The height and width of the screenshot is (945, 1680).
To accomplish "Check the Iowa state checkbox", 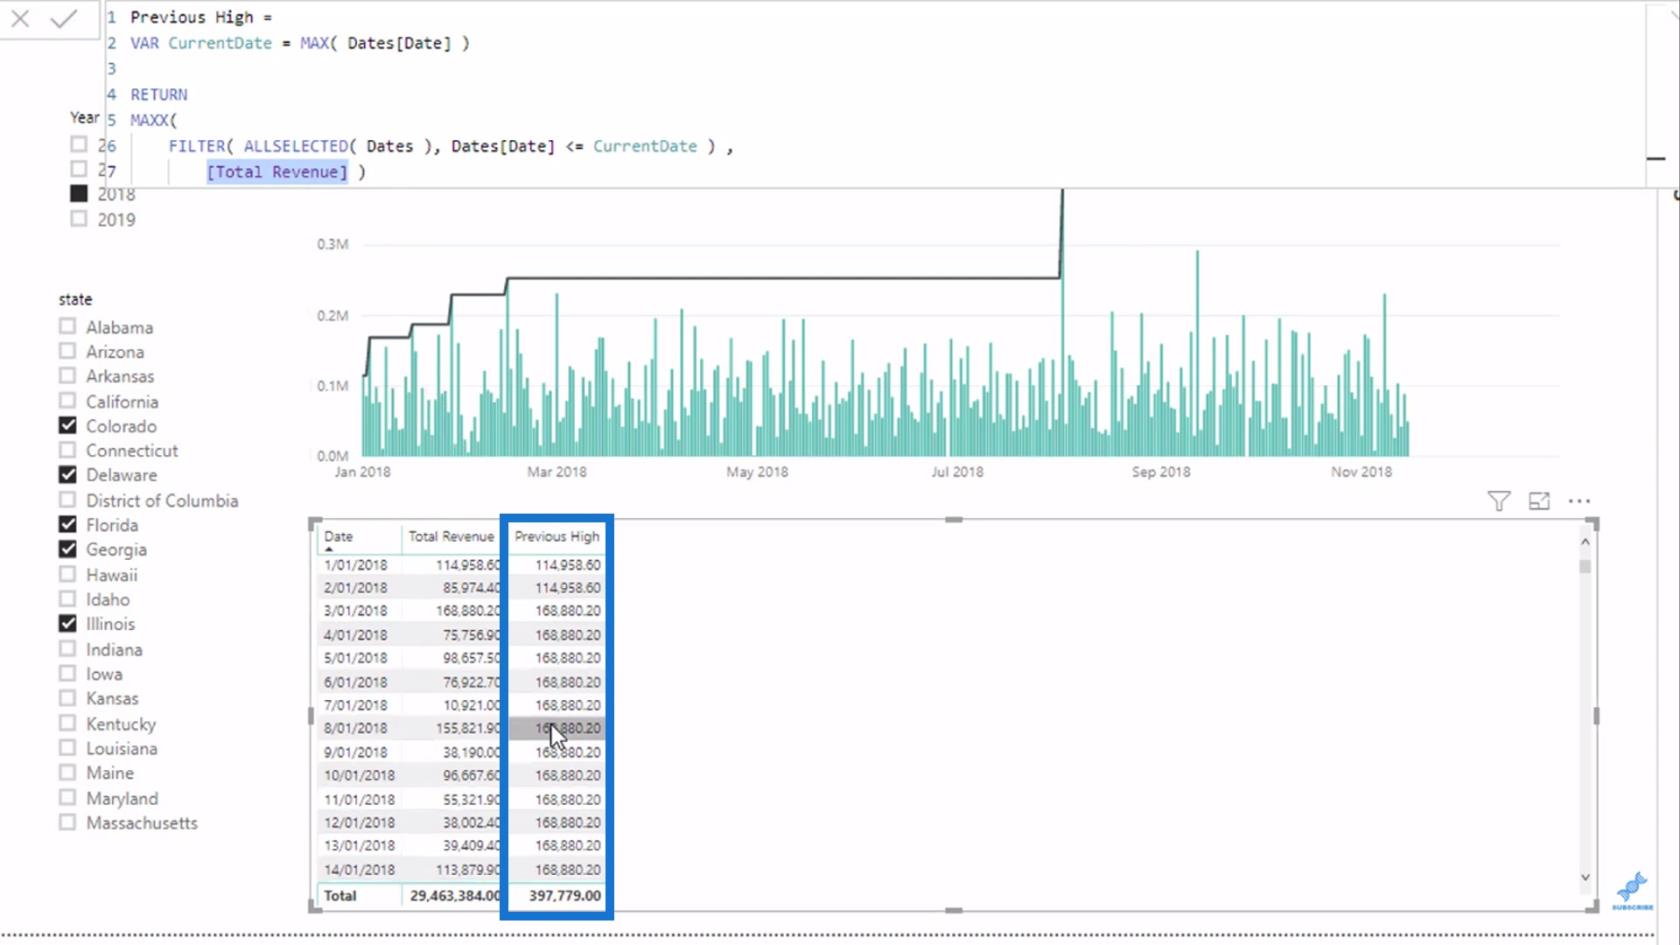I will (67, 673).
